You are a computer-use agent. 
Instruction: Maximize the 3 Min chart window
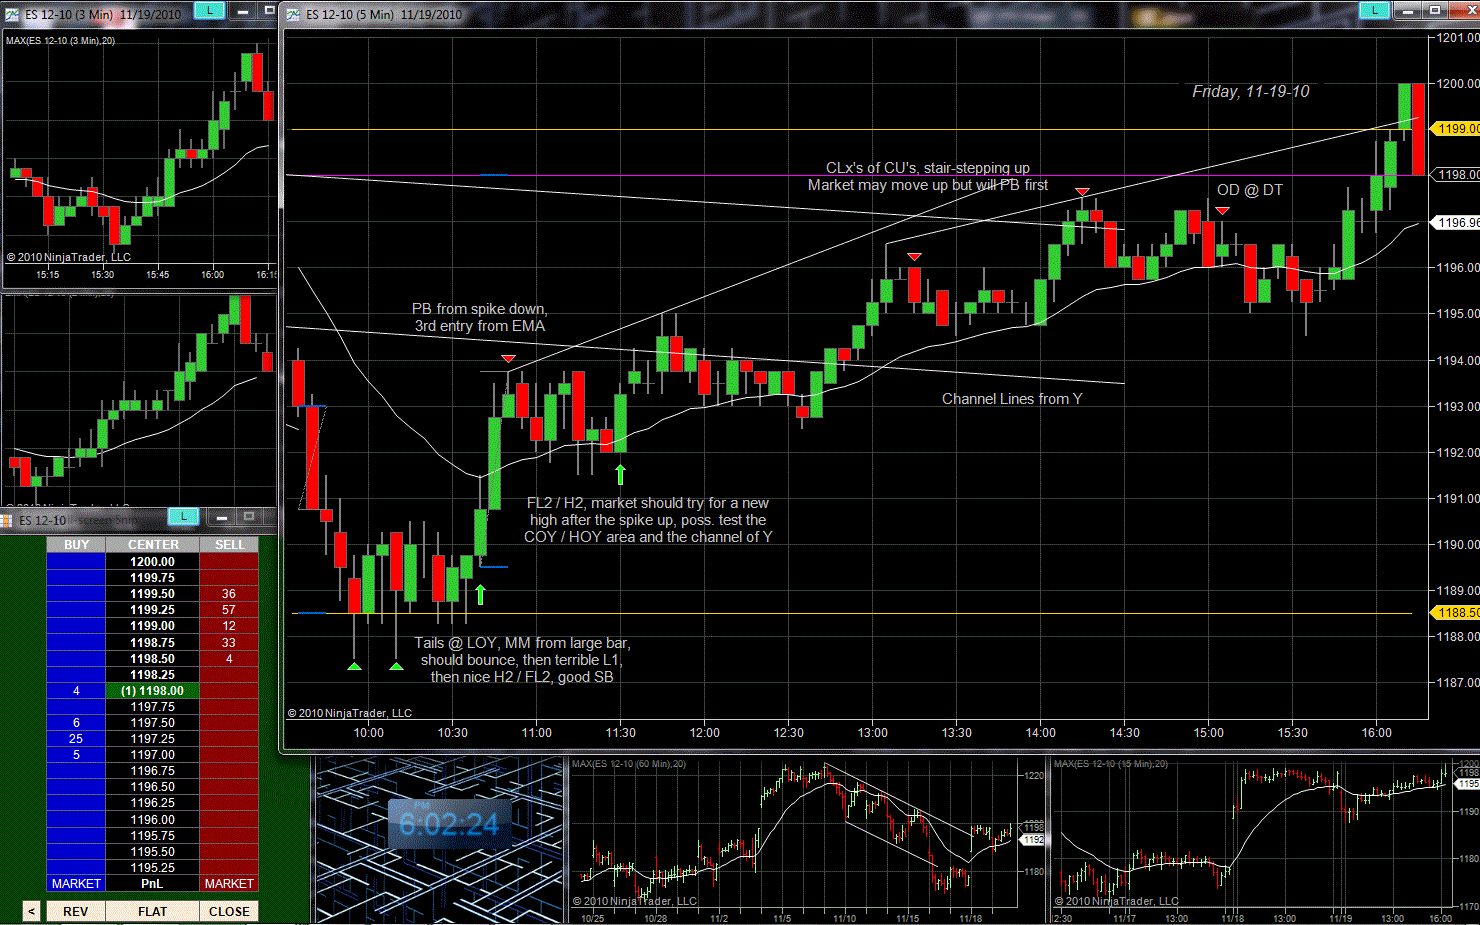point(267,10)
